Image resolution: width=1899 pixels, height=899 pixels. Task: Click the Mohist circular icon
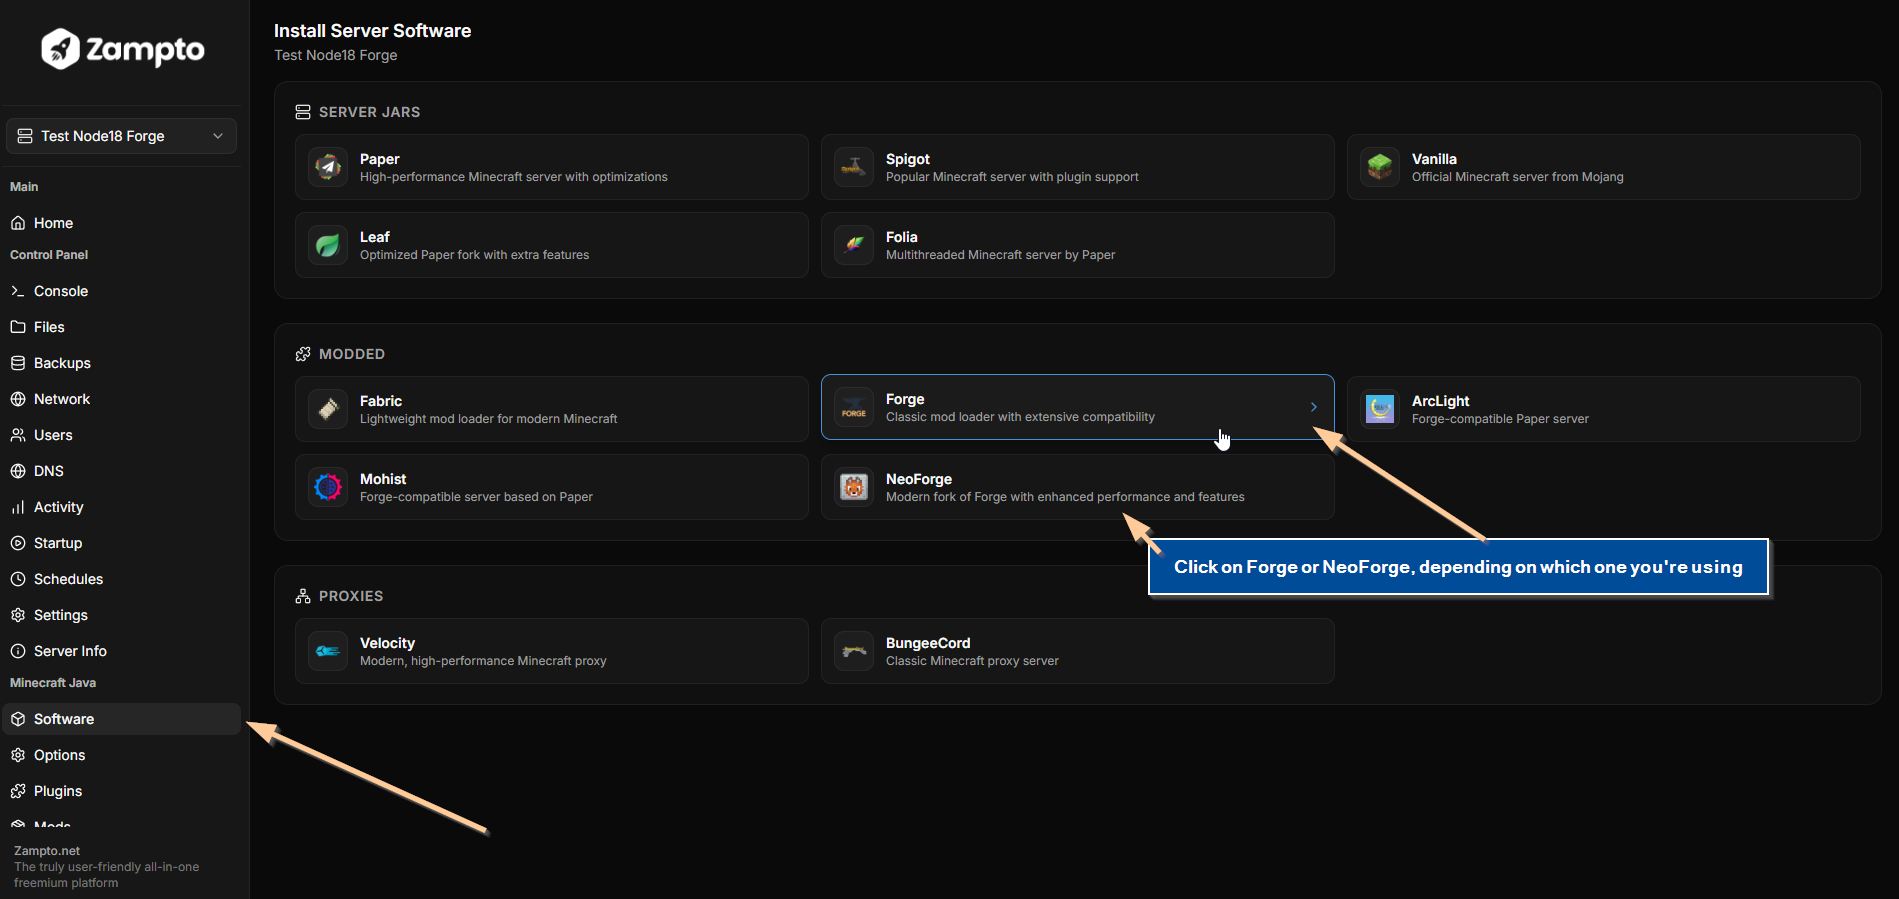pos(328,487)
